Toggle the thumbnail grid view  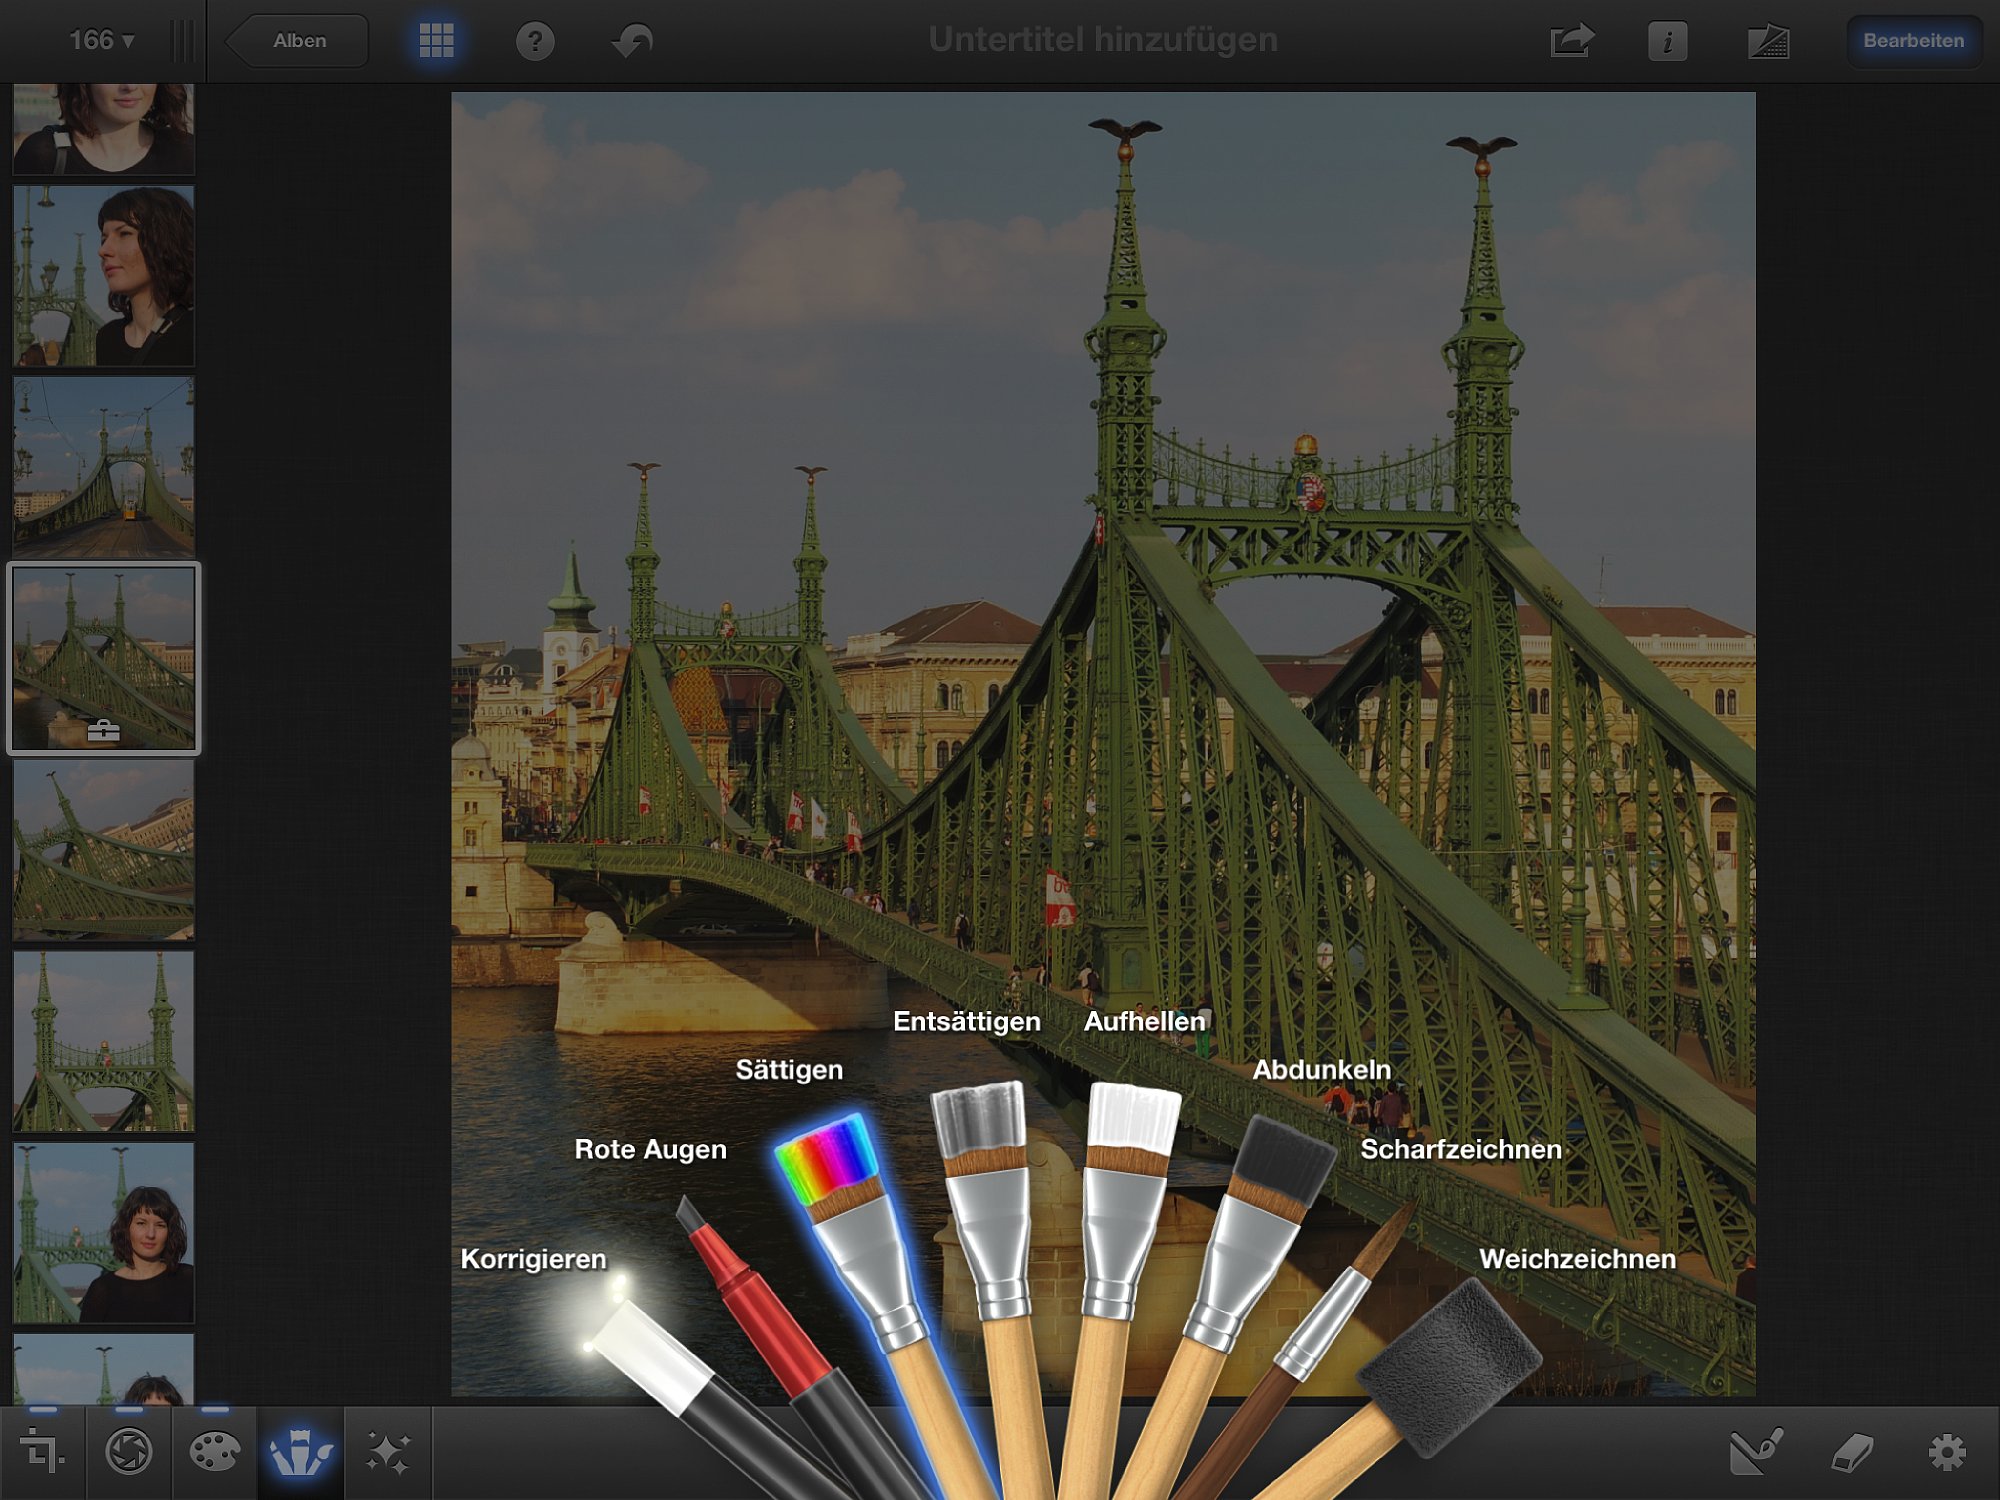pyautogui.click(x=436, y=41)
